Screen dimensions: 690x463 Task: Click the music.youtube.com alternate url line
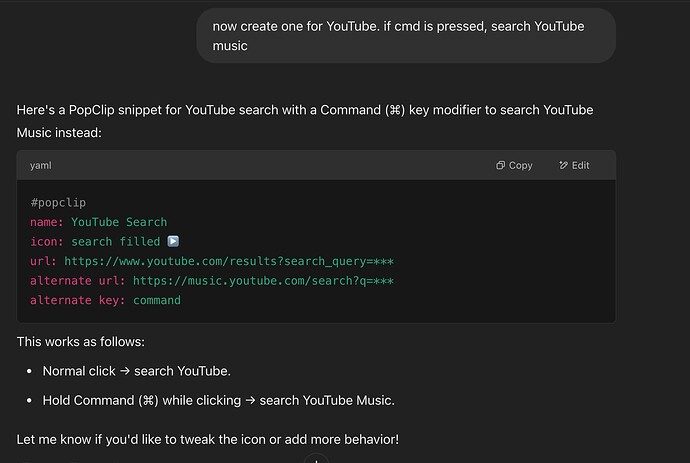pos(212,280)
